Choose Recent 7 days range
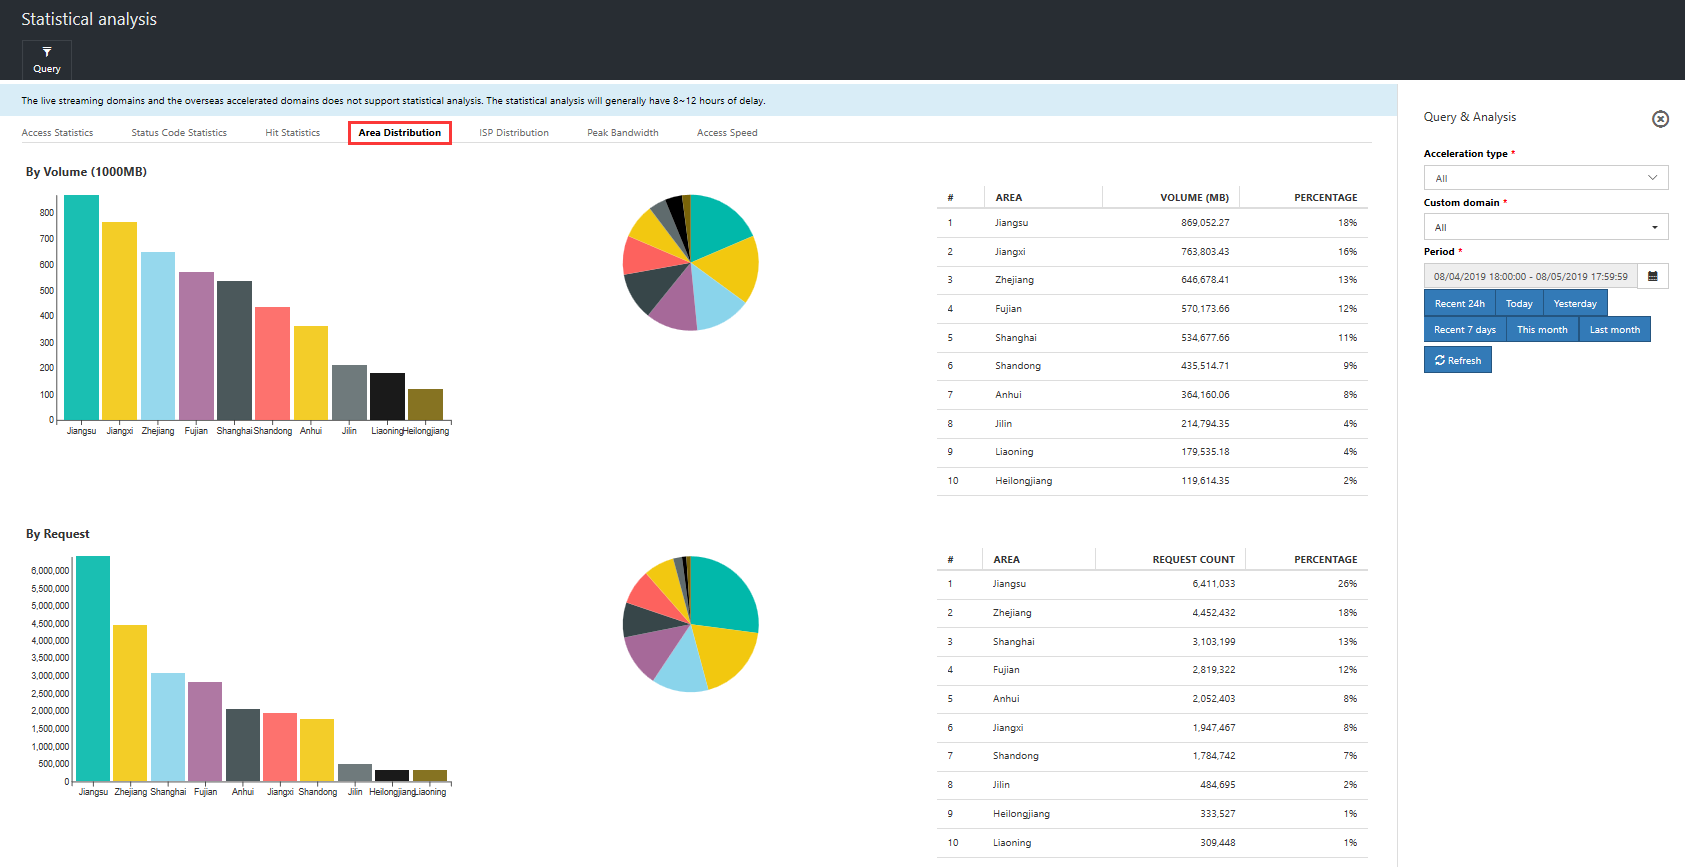The width and height of the screenshot is (1685, 867). point(1465,329)
